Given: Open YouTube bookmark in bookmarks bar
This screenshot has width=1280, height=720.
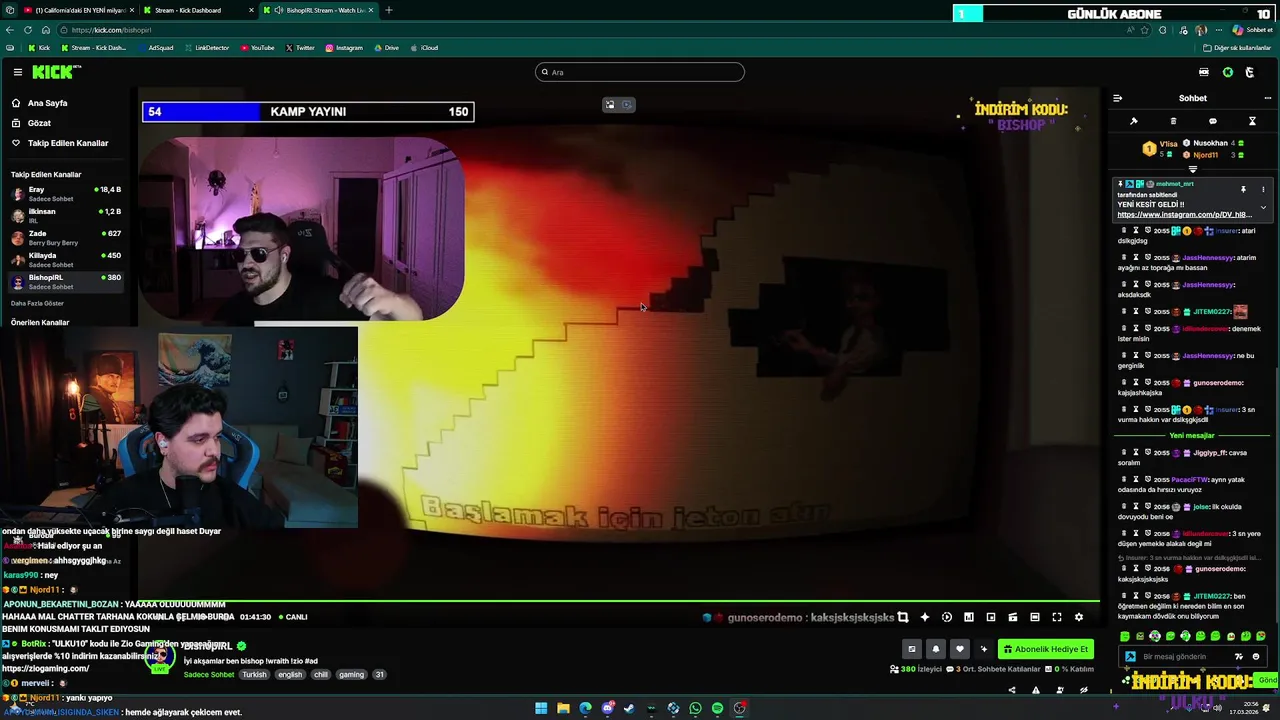Looking at the screenshot, I should coord(257,48).
